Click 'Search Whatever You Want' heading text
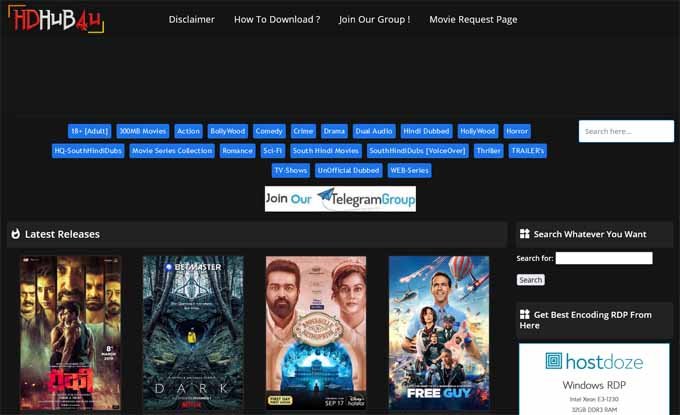Image resolution: width=680 pixels, height=415 pixels. (x=590, y=234)
